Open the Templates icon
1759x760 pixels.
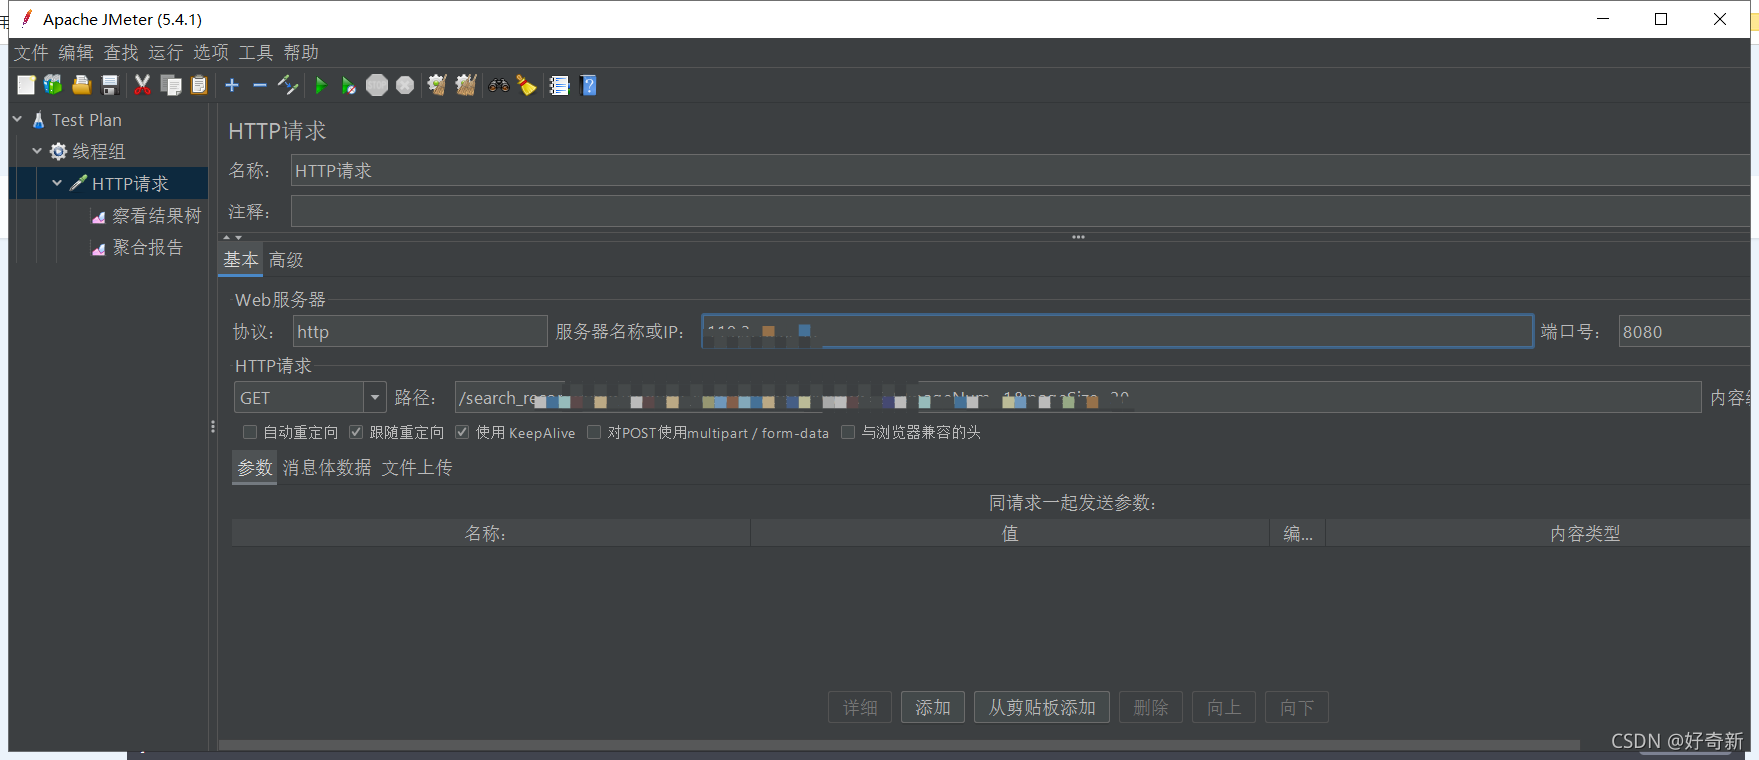53,85
